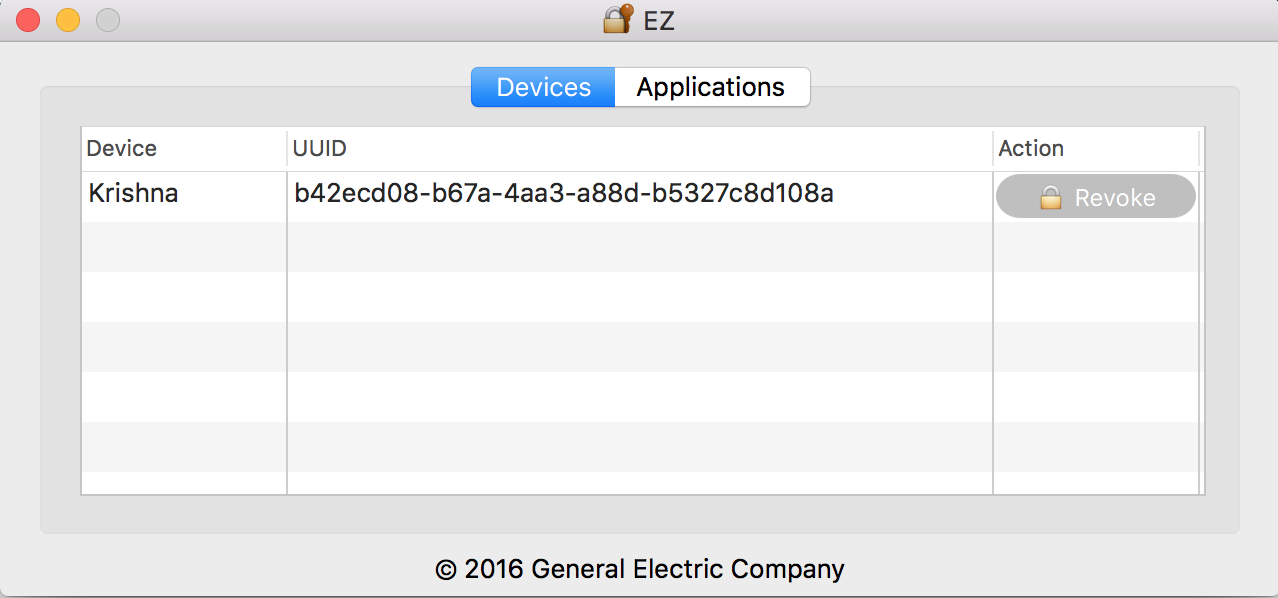Click the divider between Device and UUID headers
The width and height of the screenshot is (1278, 598).
(287, 149)
